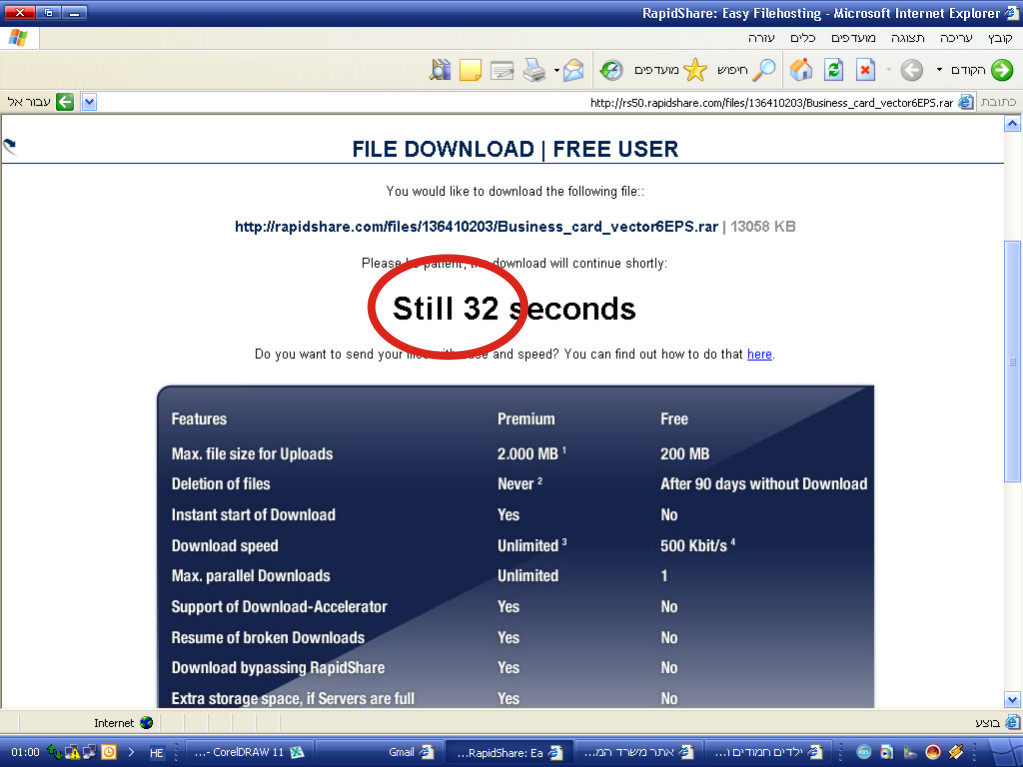Image resolution: width=1023 pixels, height=767 pixels.
Task: Switch to CorelDRAW 11 taskbar button
Action: [248, 752]
